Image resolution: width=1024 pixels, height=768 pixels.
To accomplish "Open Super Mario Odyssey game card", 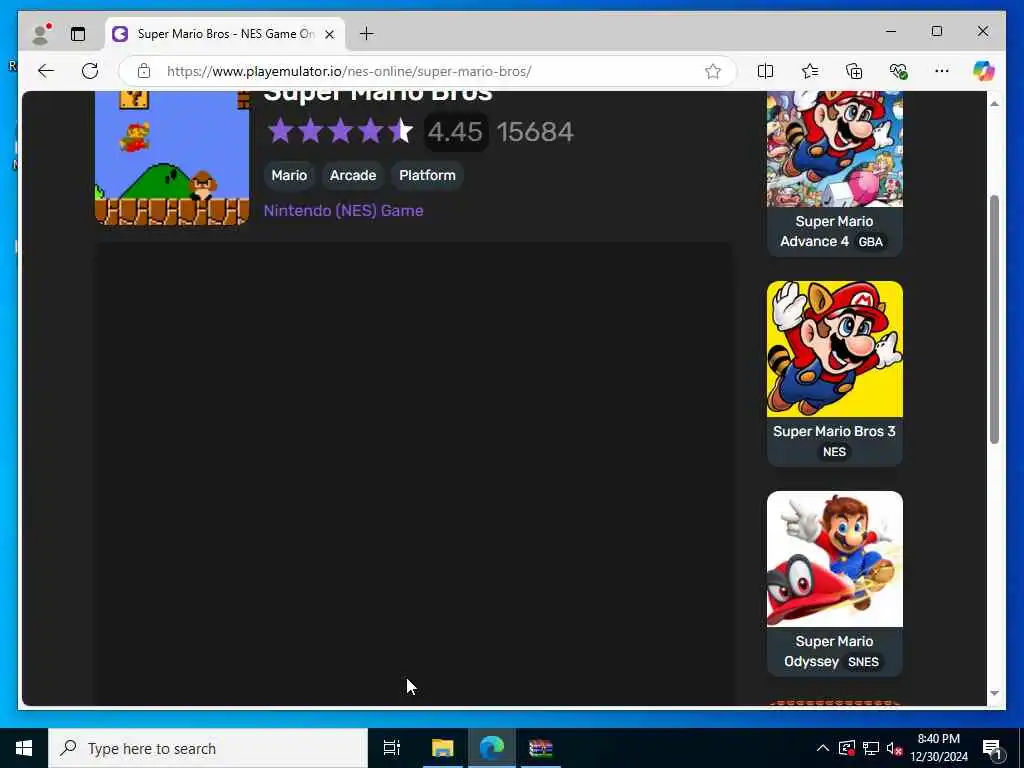I will pos(835,584).
